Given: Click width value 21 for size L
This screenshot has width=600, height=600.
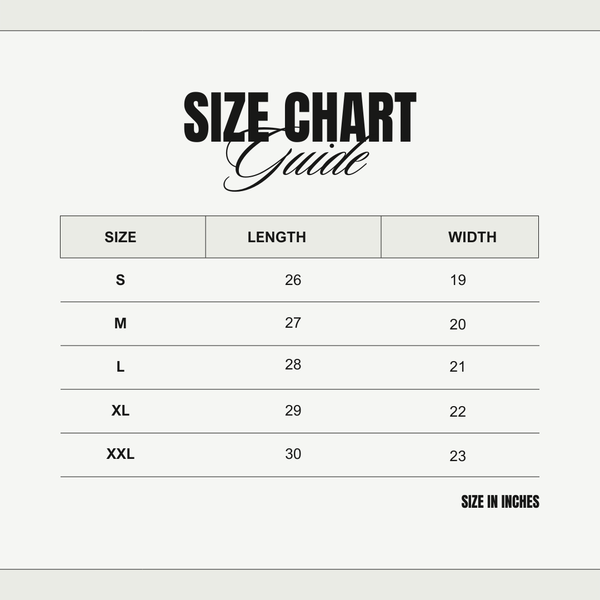Looking at the screenshot, I should (458, 367).
